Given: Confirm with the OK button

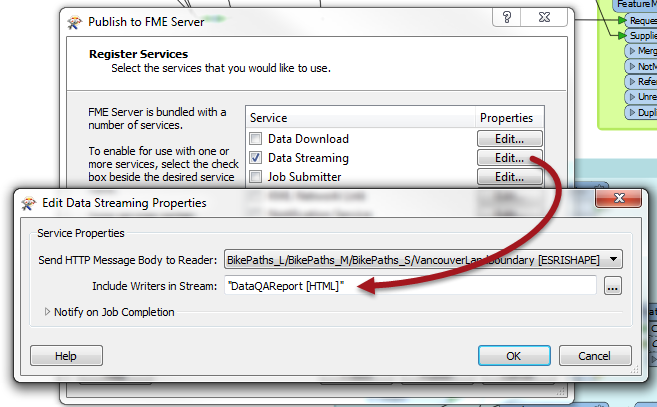Looking at the screenshot, I should 514,356.
